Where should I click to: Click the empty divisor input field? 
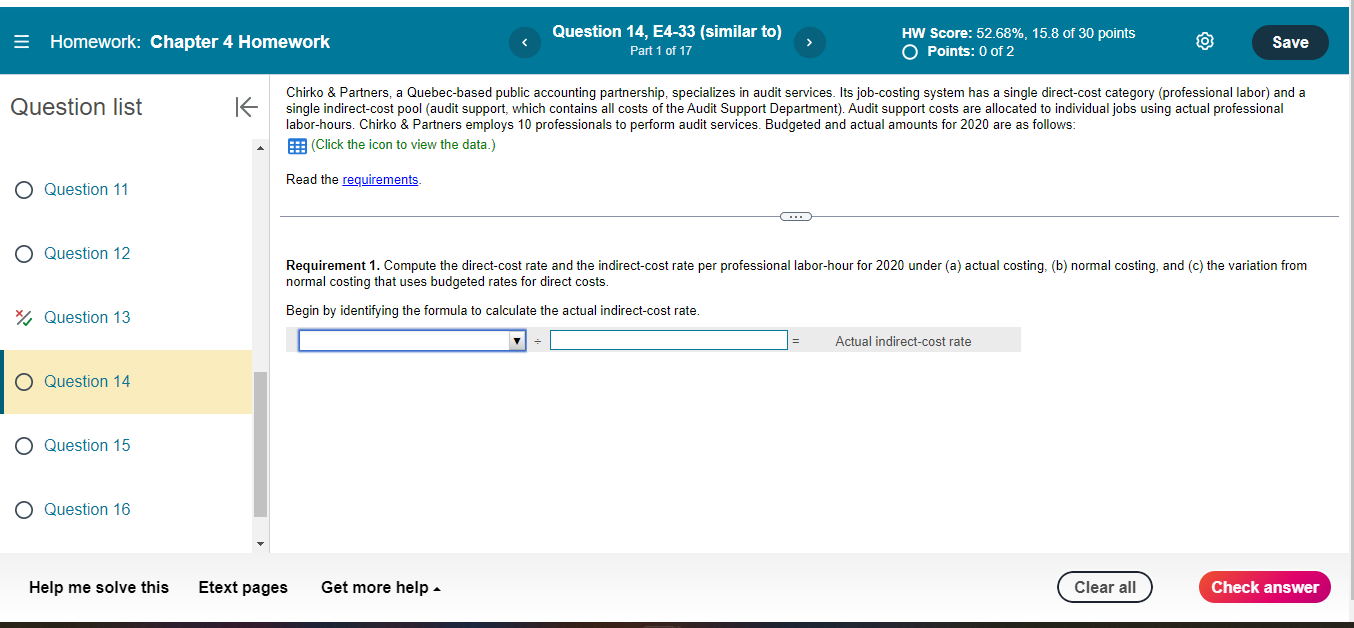[x=668, y=340]
